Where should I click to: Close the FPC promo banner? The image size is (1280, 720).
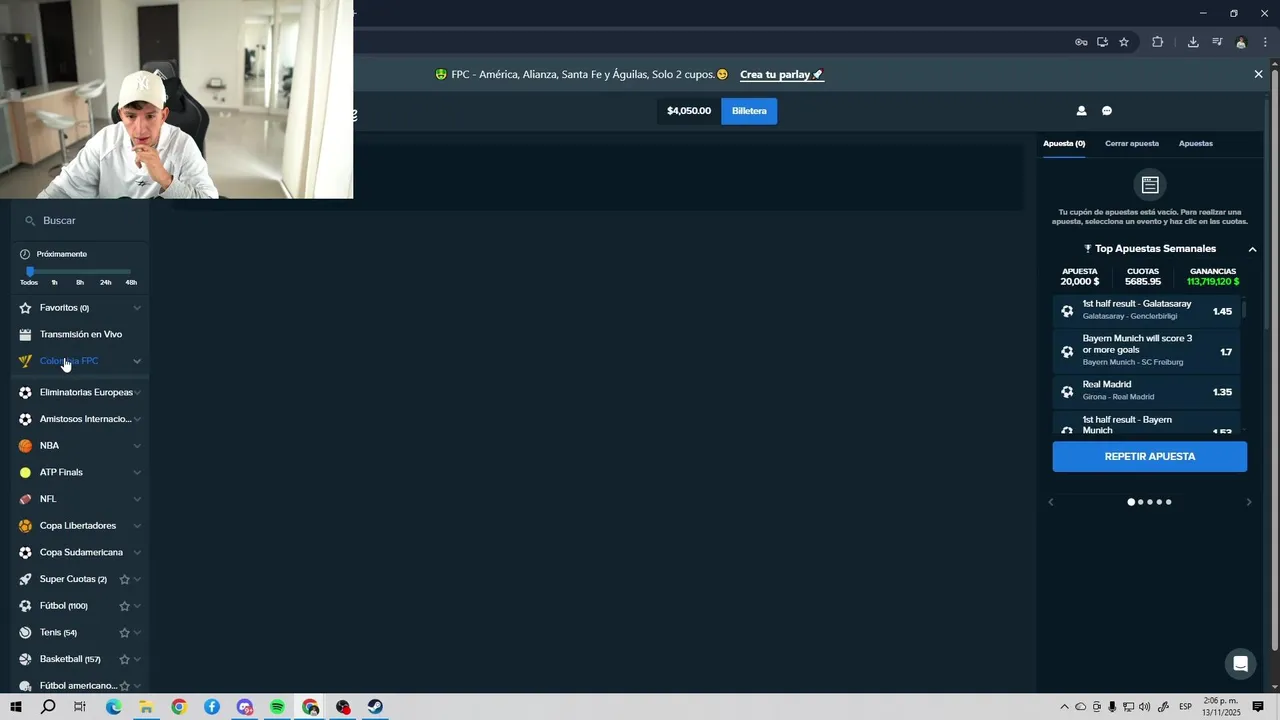(1258, 74)
